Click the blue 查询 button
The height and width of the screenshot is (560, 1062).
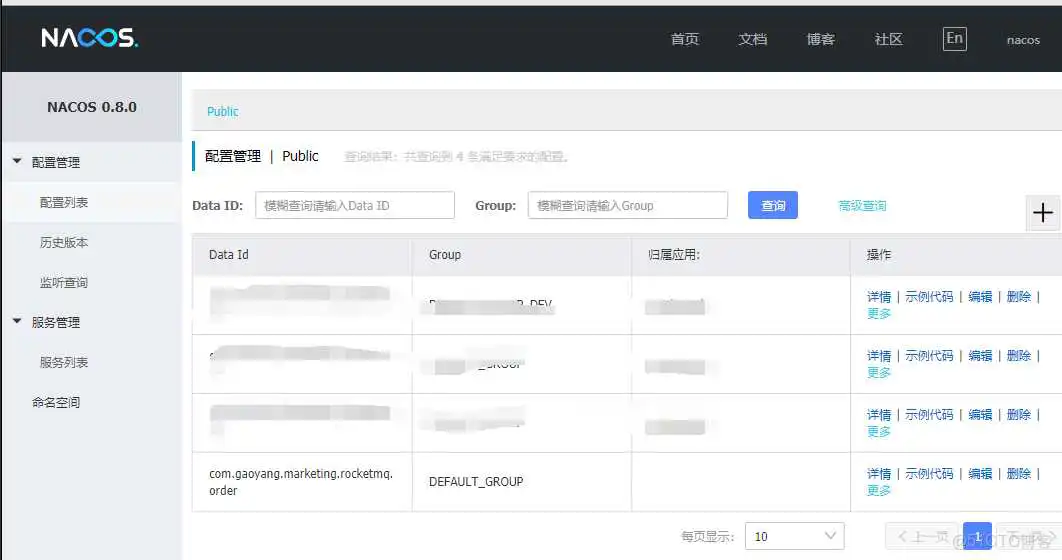[x=773, y=205]
